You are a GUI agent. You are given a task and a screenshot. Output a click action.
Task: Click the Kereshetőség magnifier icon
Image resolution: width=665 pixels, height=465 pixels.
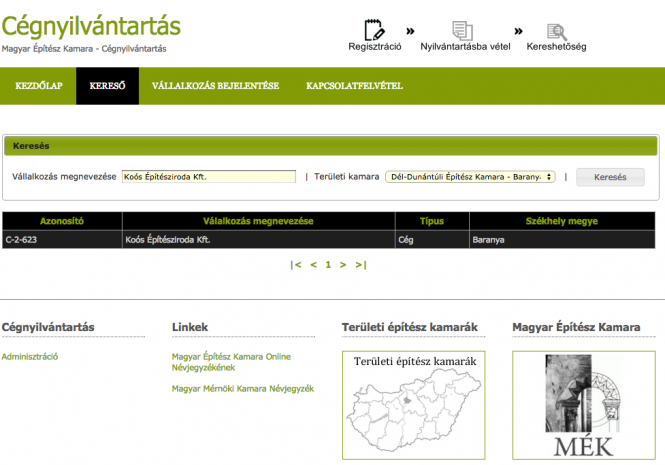(557, 32)
